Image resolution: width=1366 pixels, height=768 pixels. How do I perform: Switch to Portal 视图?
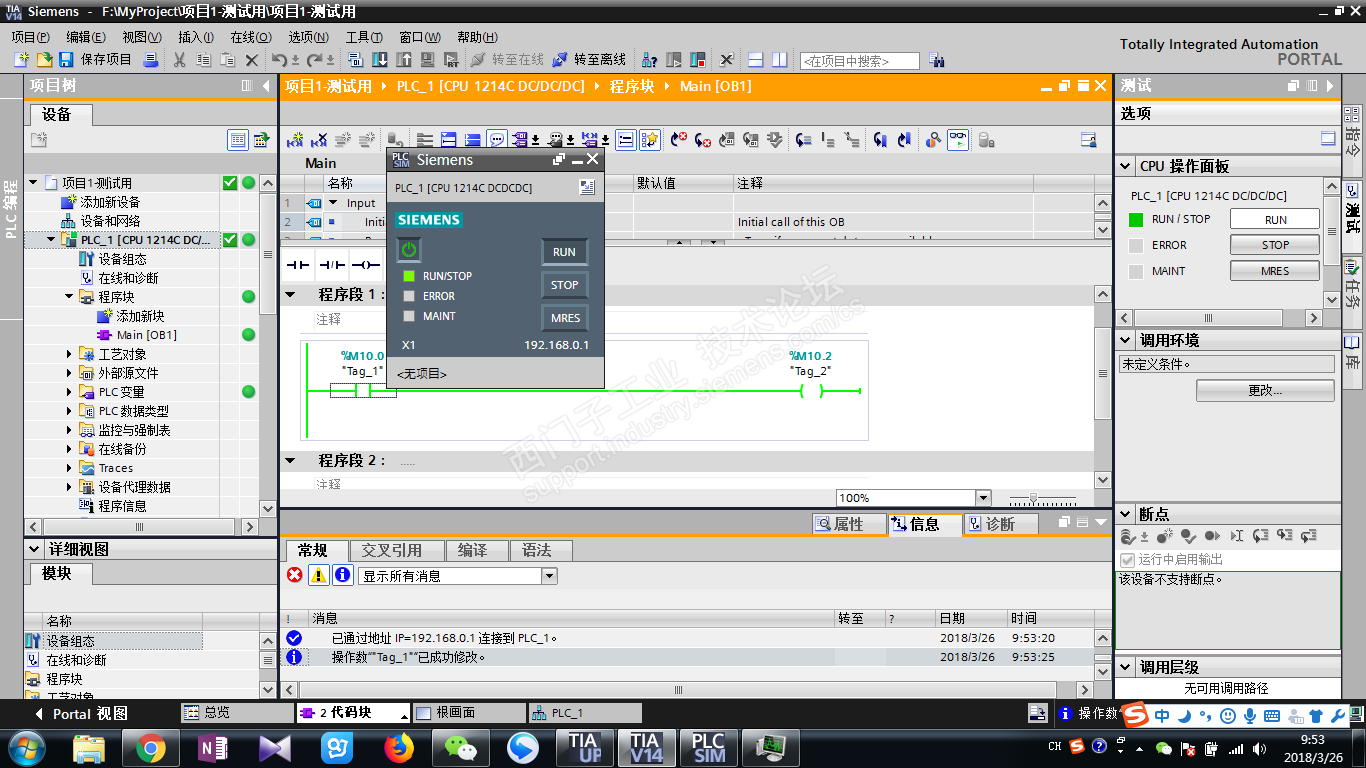click(x=81, y=713)
